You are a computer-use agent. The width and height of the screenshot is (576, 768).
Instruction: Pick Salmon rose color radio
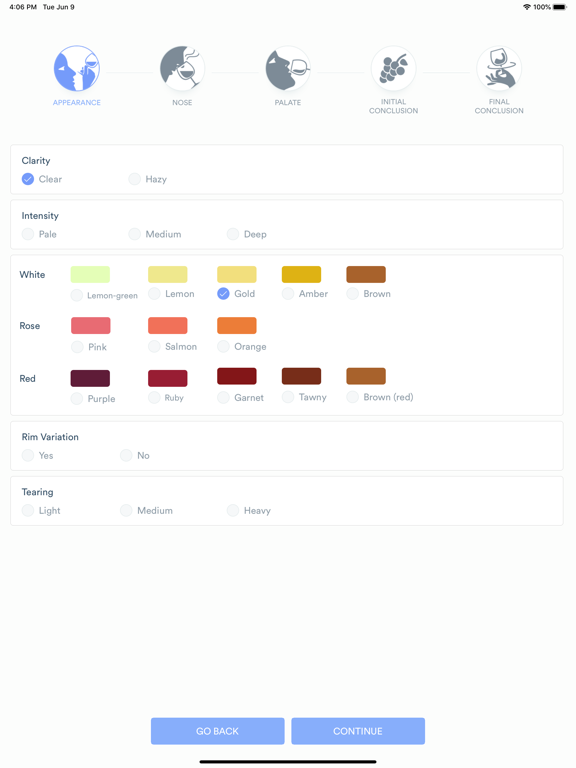154,347
